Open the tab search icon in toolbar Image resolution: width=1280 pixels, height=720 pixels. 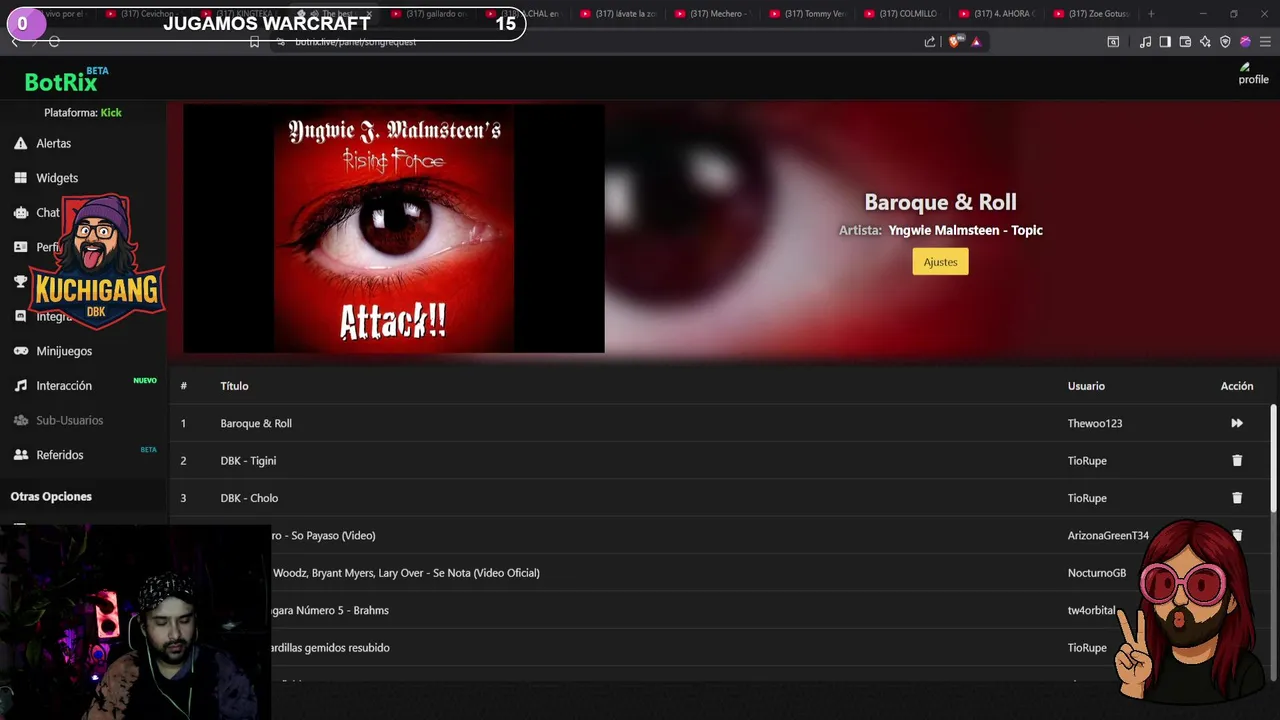(x=1113, y=42)
